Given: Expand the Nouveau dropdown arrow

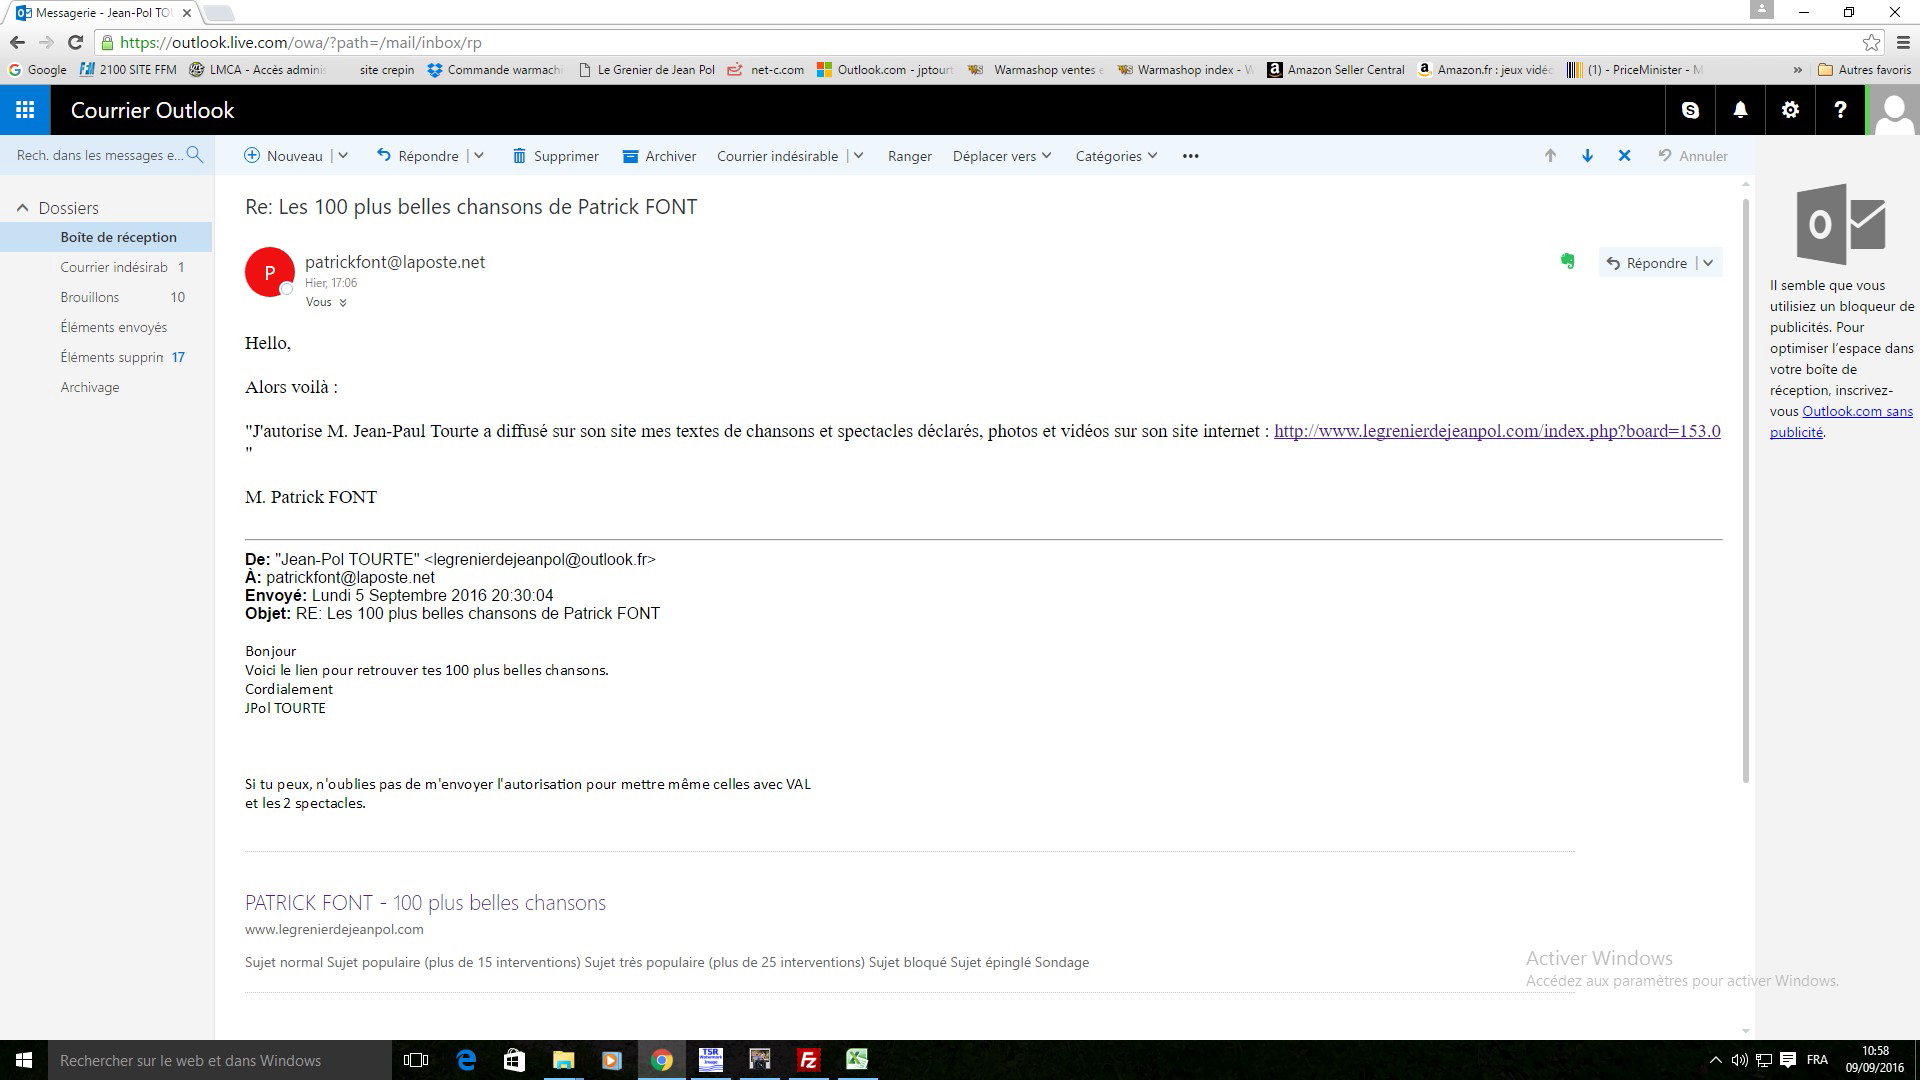Looking at the screenshot, I should [x=343, y=156].
